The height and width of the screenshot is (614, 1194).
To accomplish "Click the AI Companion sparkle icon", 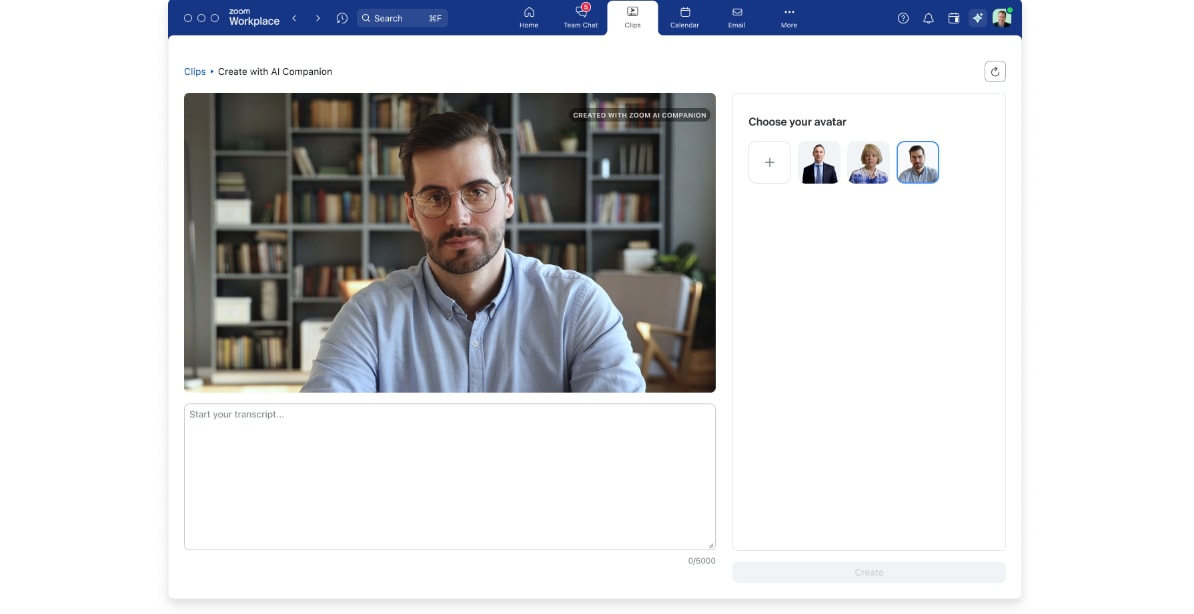I will click(x=977, y=18).
